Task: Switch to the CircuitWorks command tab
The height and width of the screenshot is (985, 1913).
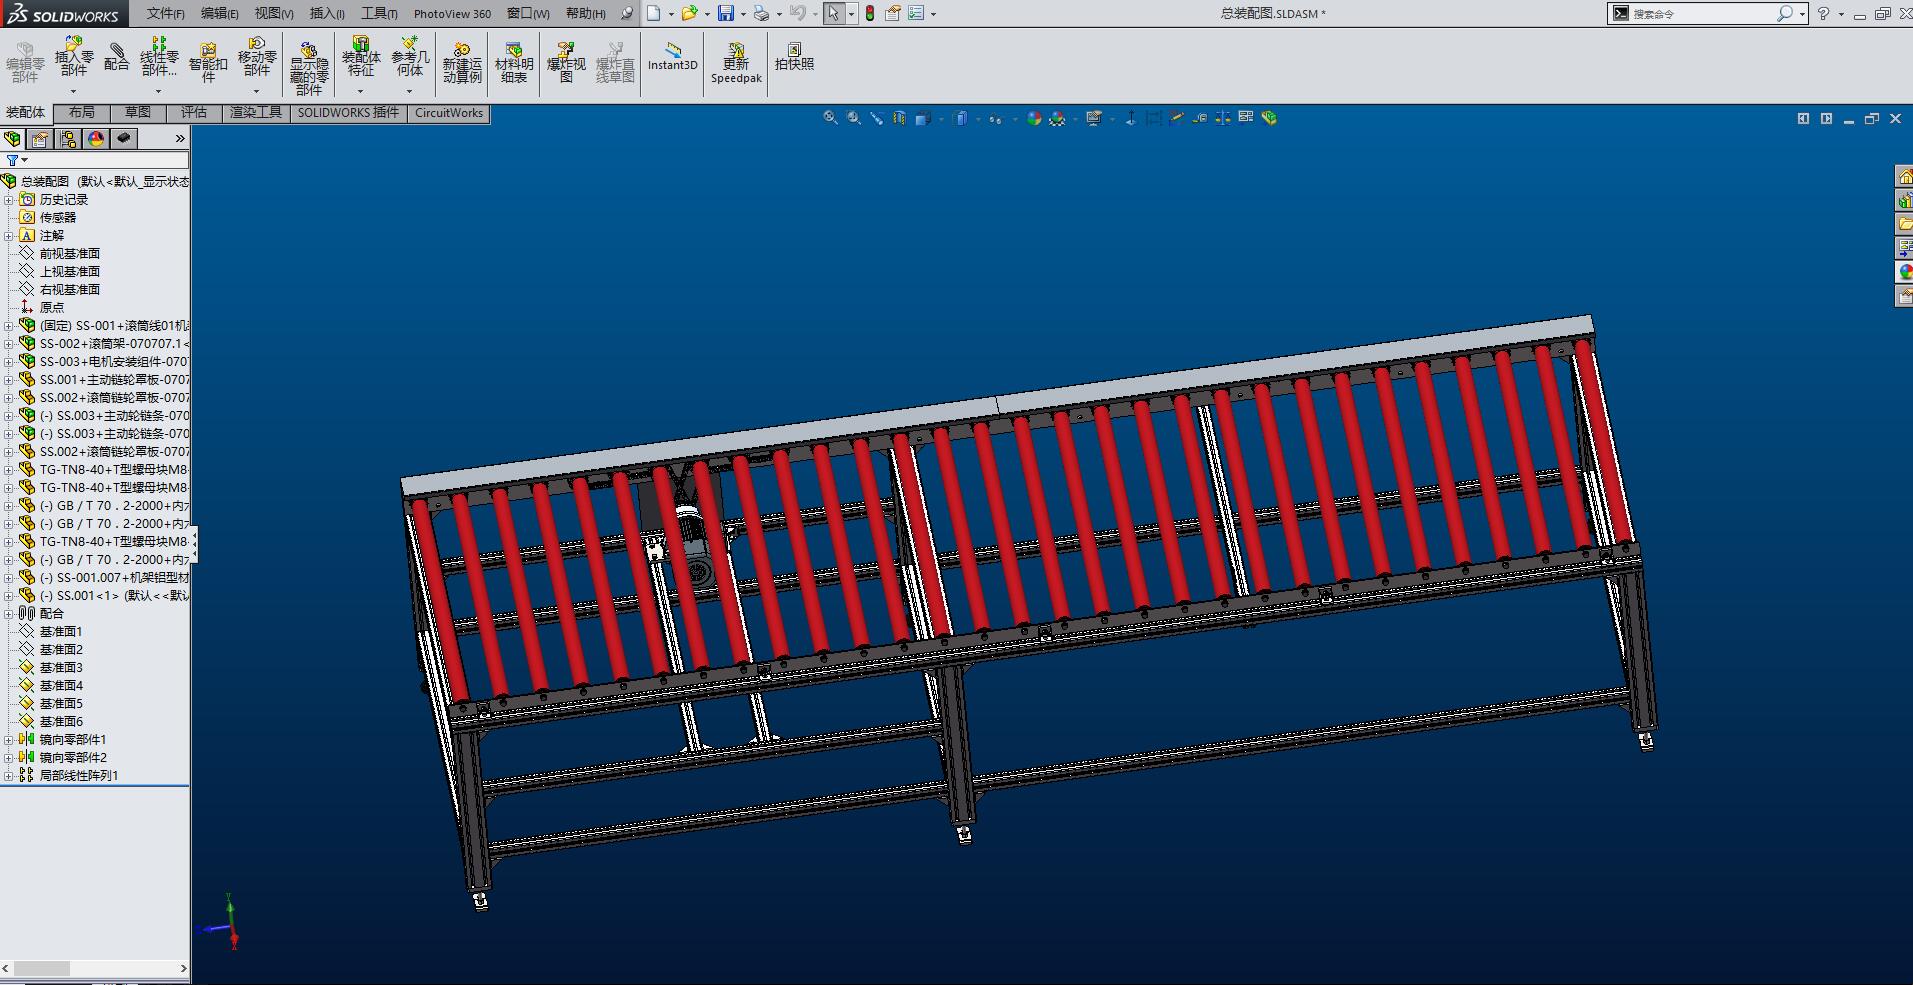Action: 449,113
